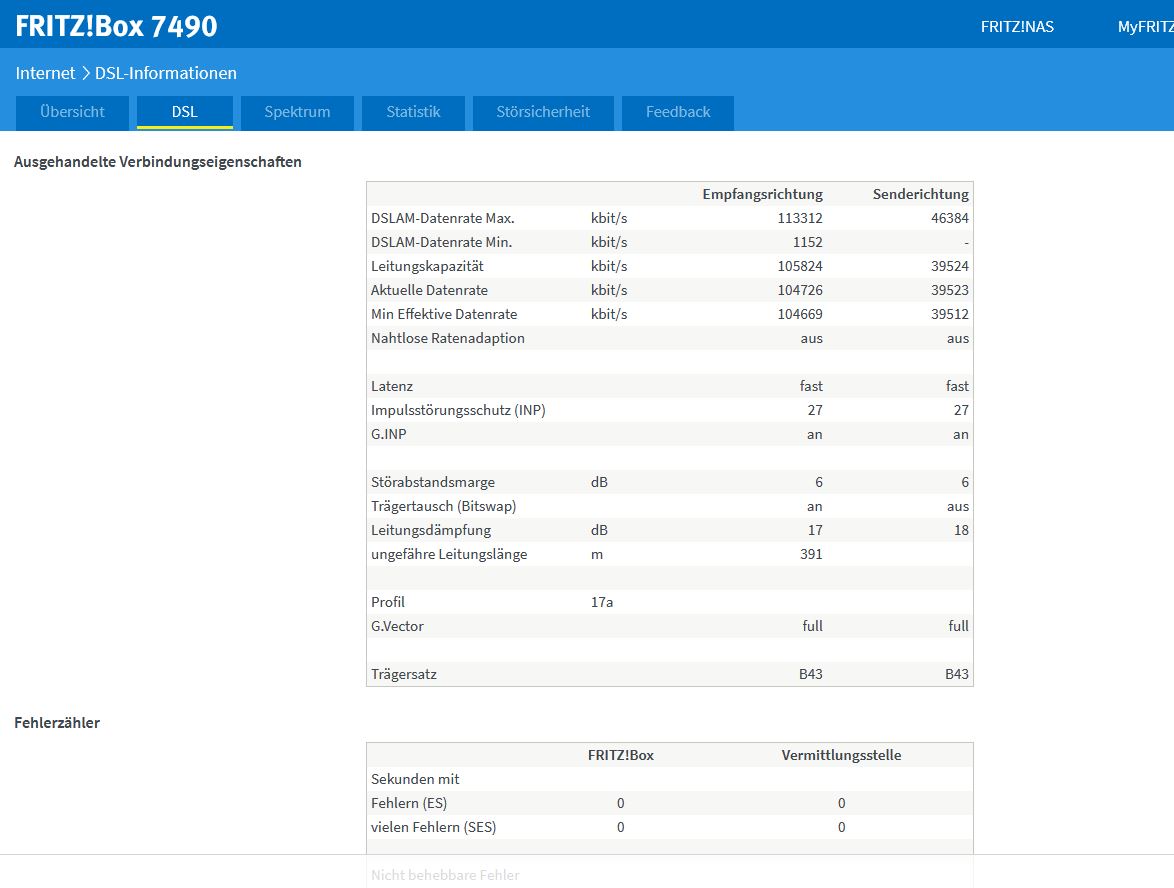Open the MyFRITZ link in header
The width and height of the screenshot is (1174, 888).
point(1146,27)
